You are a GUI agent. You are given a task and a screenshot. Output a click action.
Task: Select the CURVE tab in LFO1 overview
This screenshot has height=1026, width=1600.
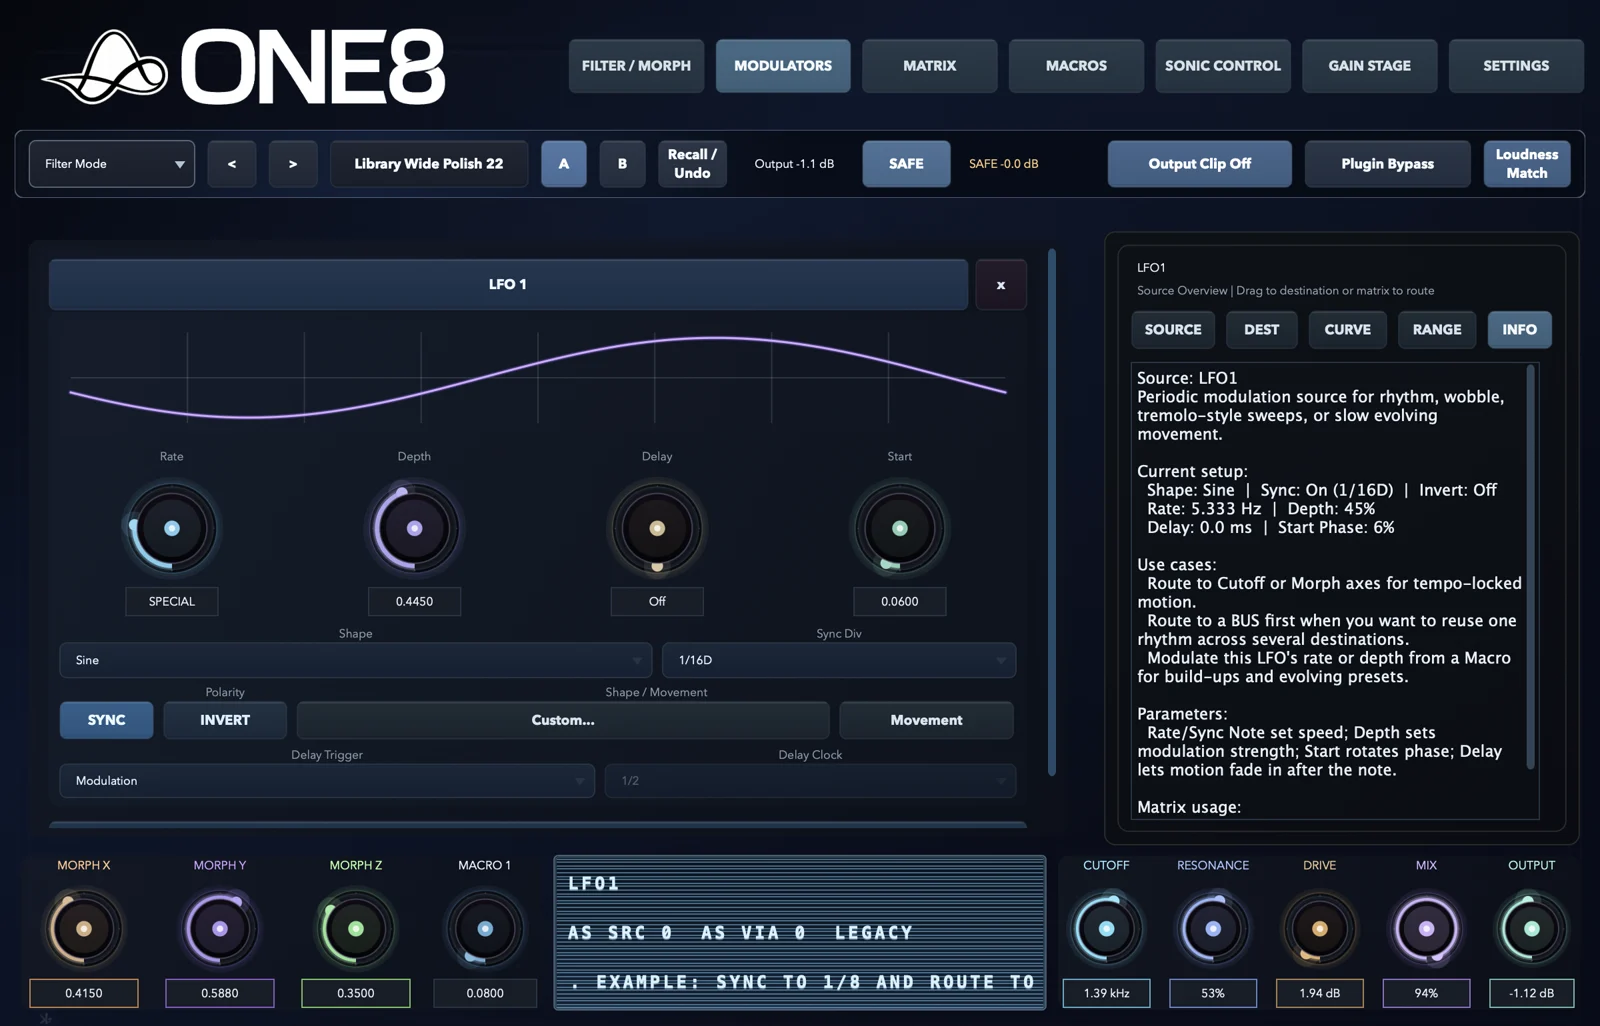click(x=1347, y=329)
